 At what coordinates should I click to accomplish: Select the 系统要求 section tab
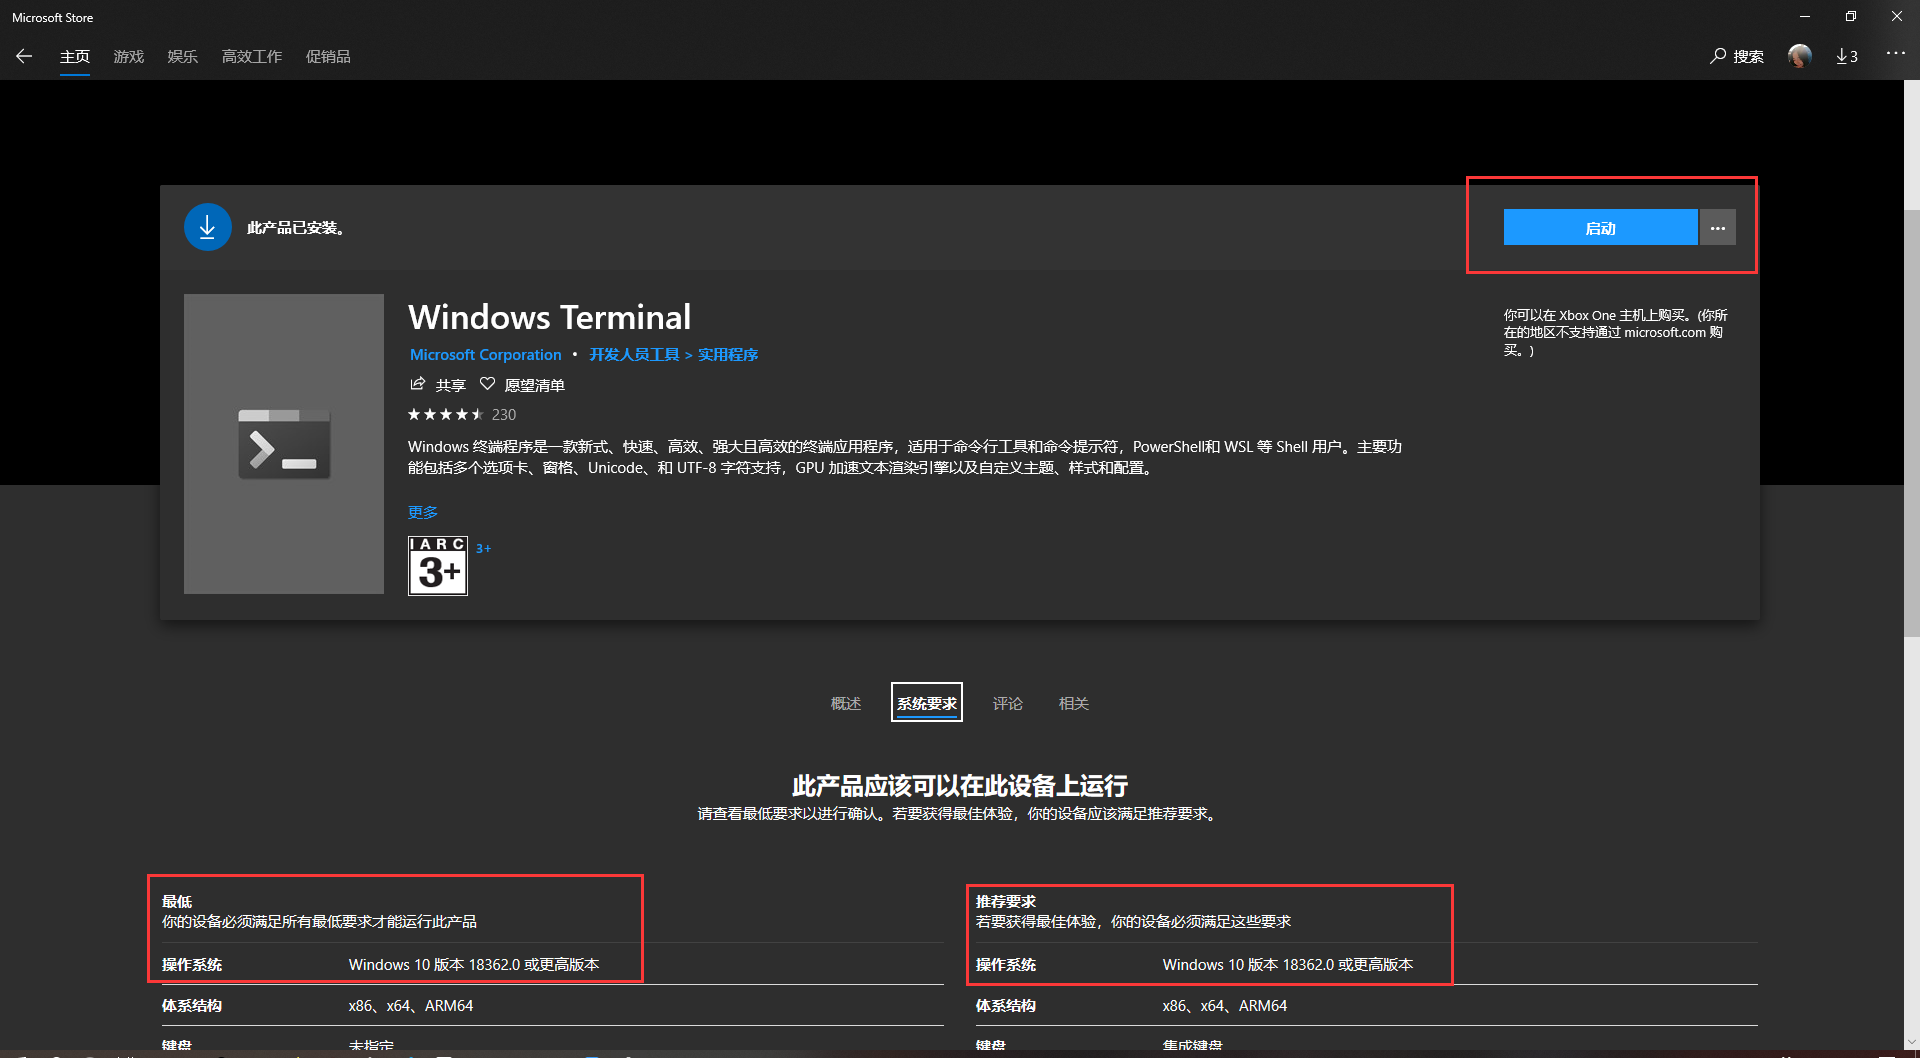(x=927, y=703)
